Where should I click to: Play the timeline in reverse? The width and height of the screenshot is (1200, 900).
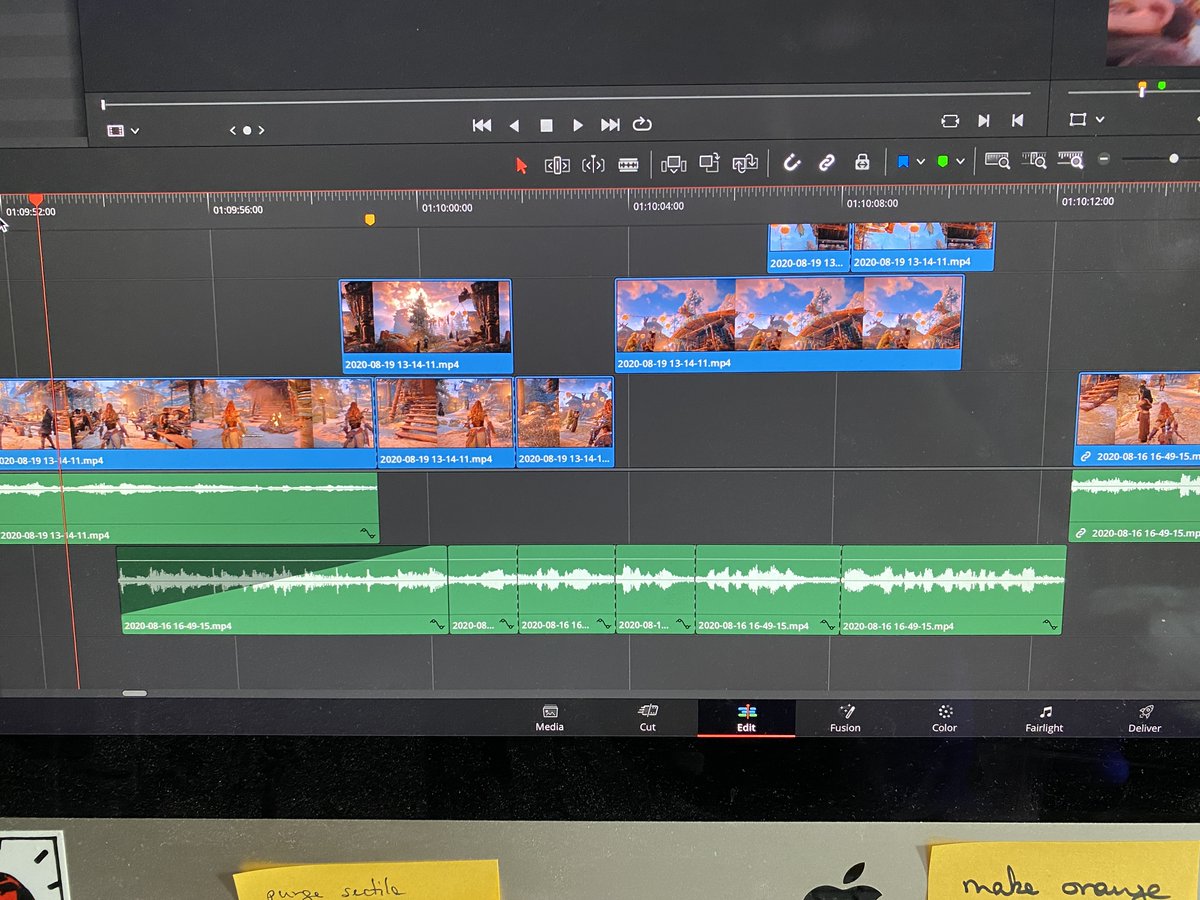[x=514, y=125]
